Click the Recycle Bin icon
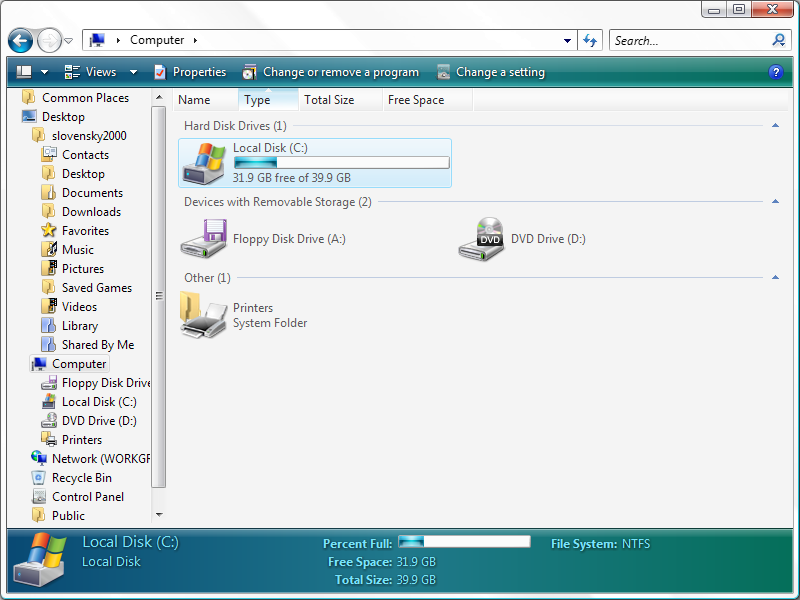The width and height of the screenshot is (800, 600). [39, 478]
